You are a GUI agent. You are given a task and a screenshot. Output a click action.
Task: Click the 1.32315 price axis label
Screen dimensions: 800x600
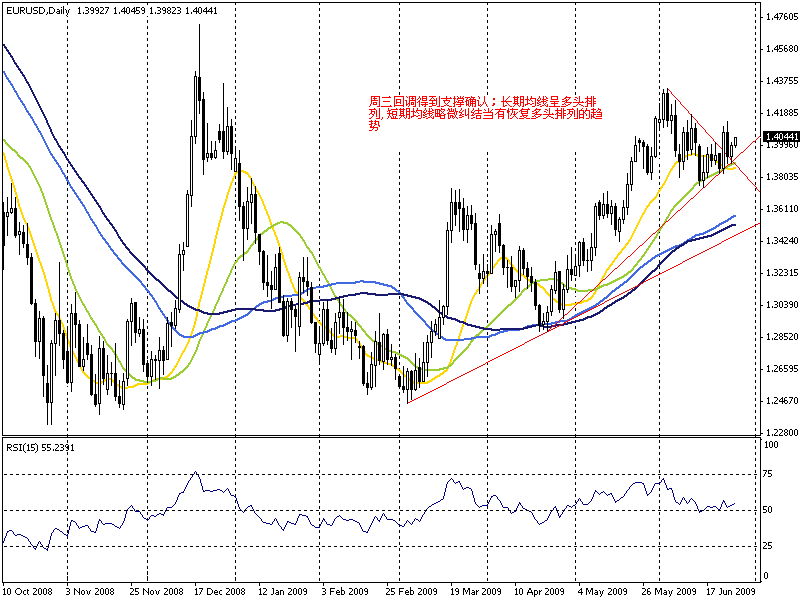pos(782,272)
